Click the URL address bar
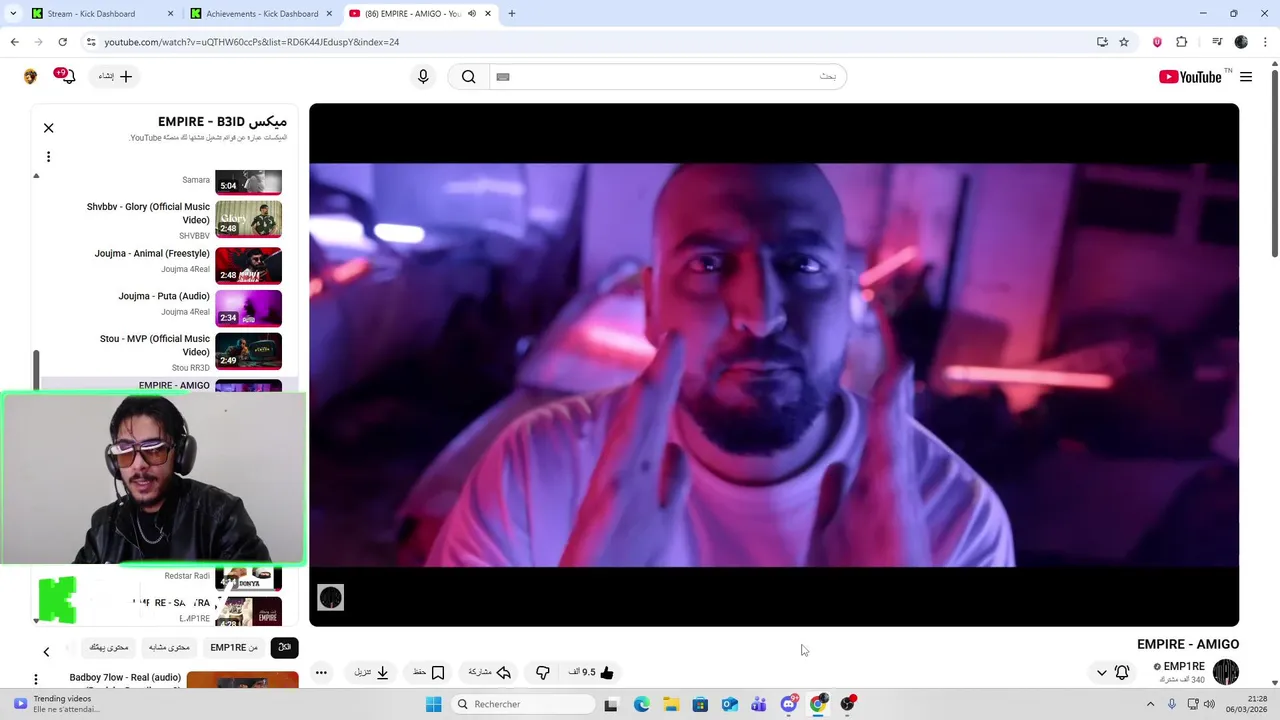1280x720 pixels. tap(590, 42)
